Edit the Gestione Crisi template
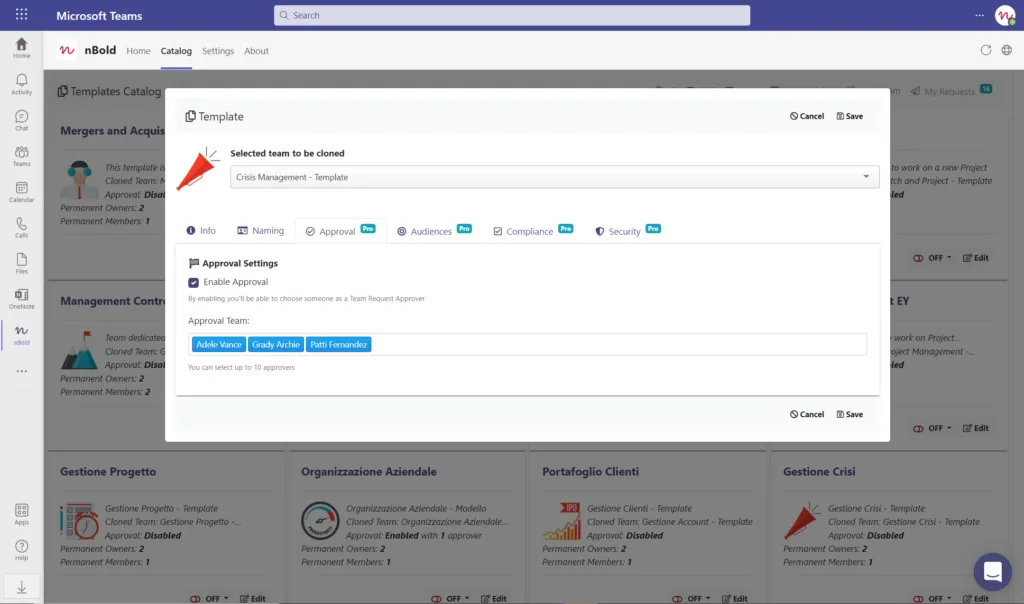This screenshot has width=1024, height=604. [975, 598]
